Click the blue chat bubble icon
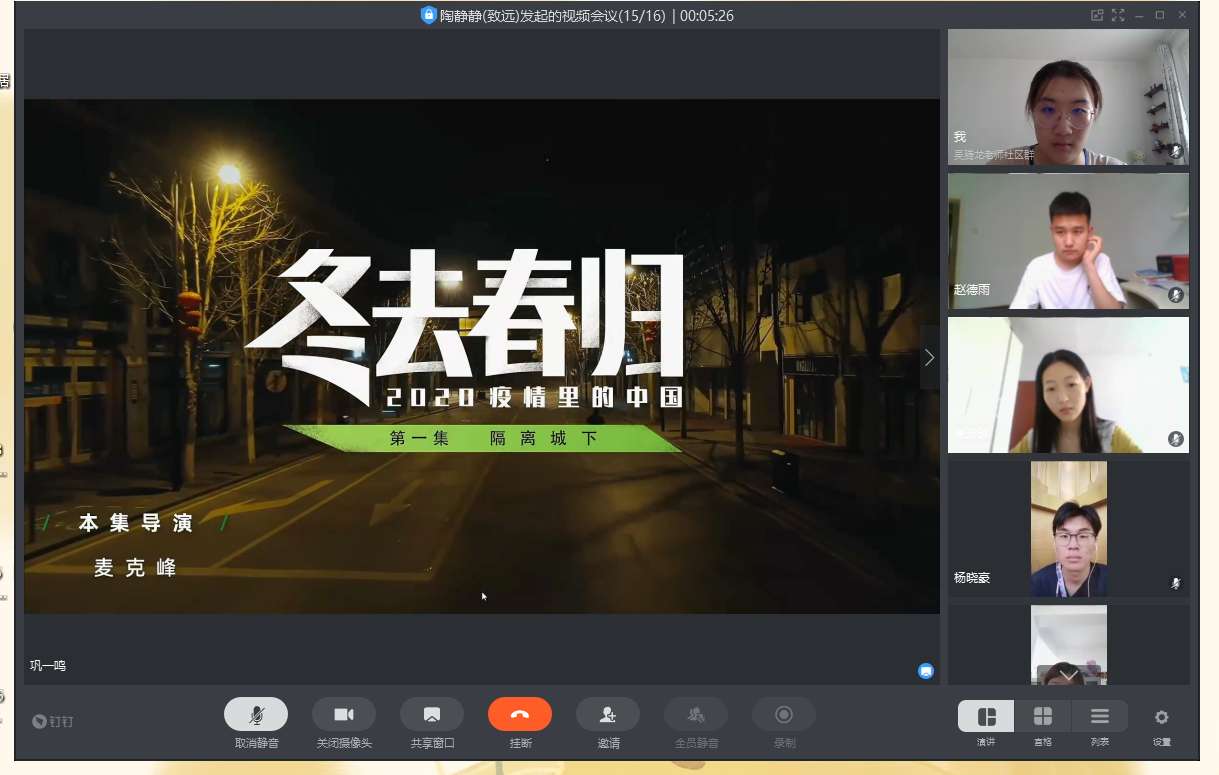Screen dimensions: 1219x775 pos(926,671)
